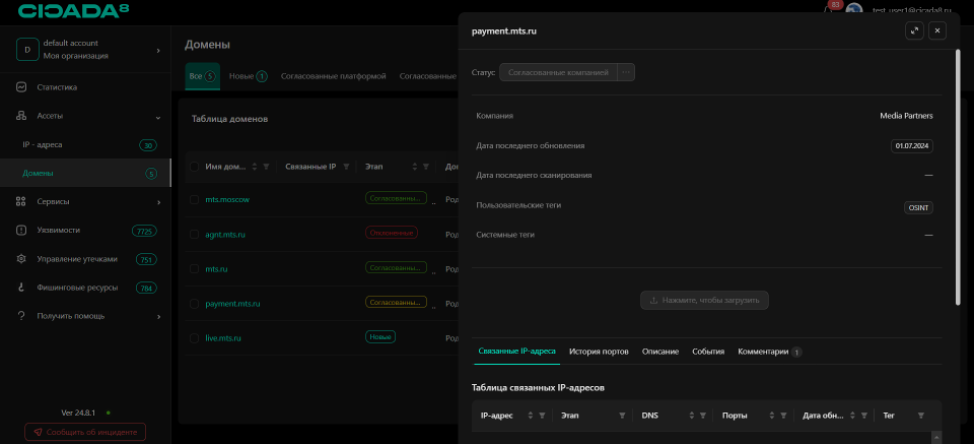974x445 pixels.
Task: Click Сообщить об инциденте button
Action: (x=85, y=432)
